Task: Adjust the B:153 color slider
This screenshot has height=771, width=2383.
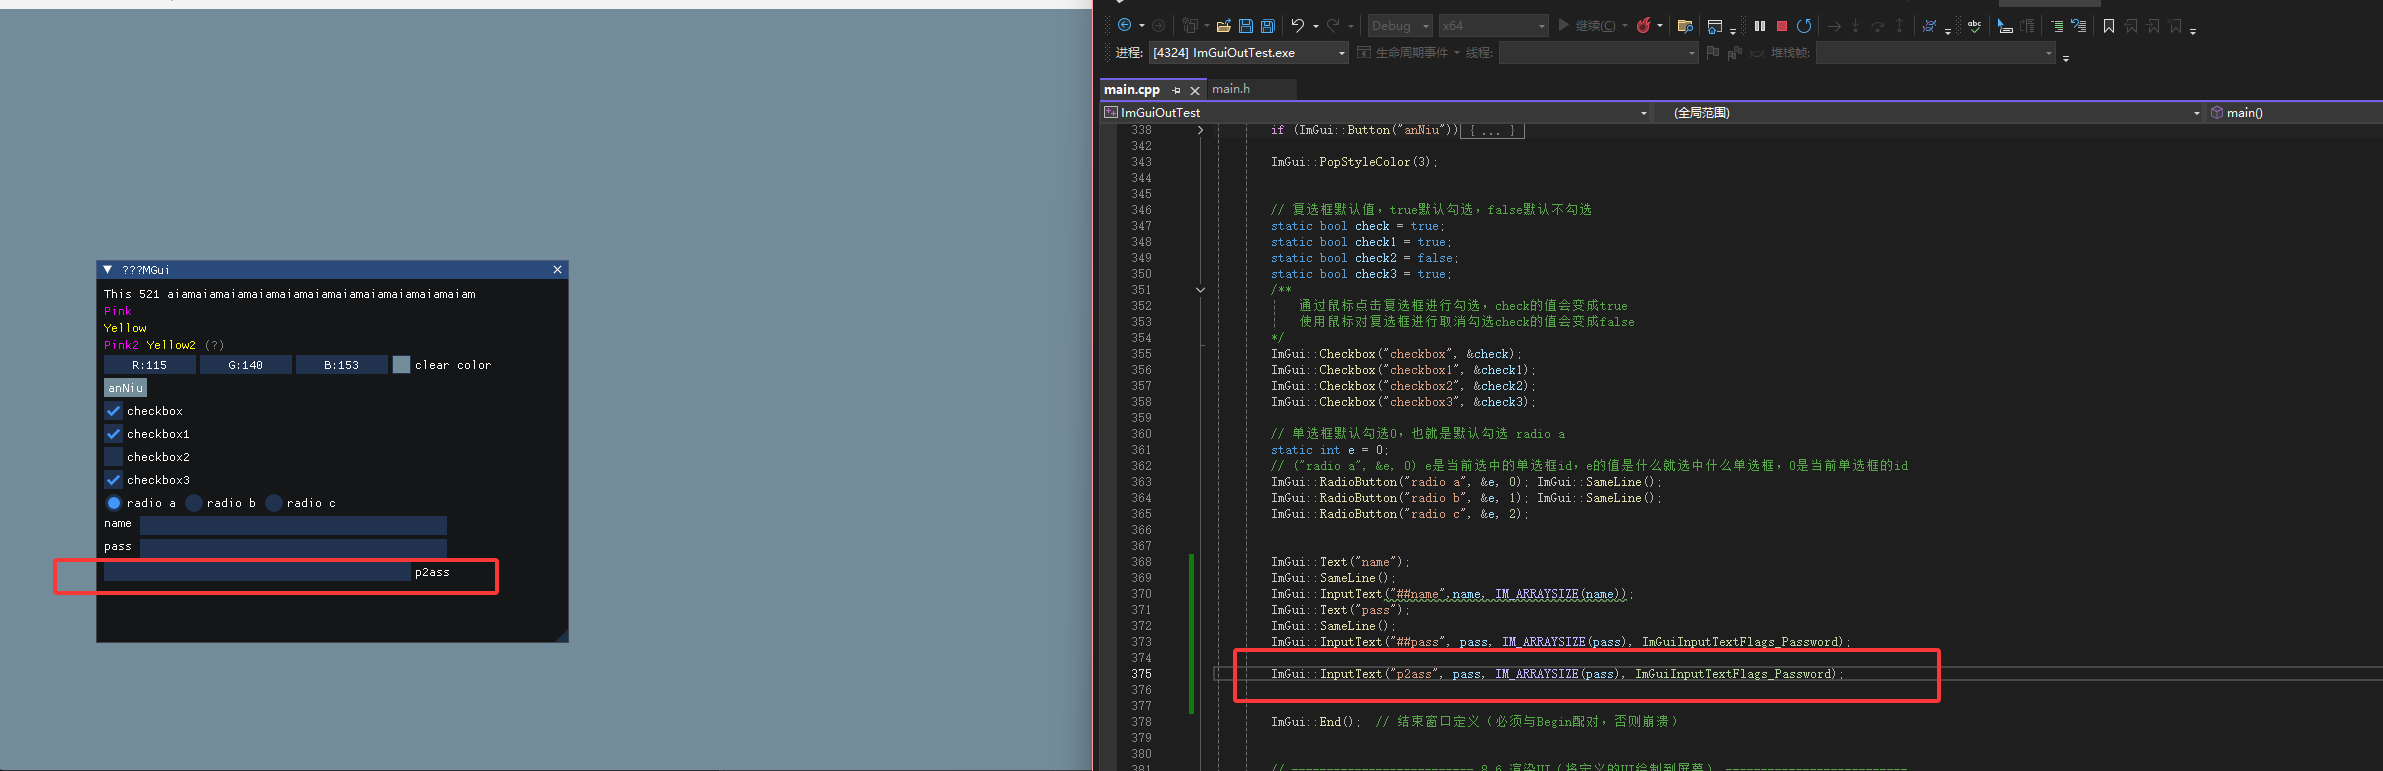Action: click(342, 365)
